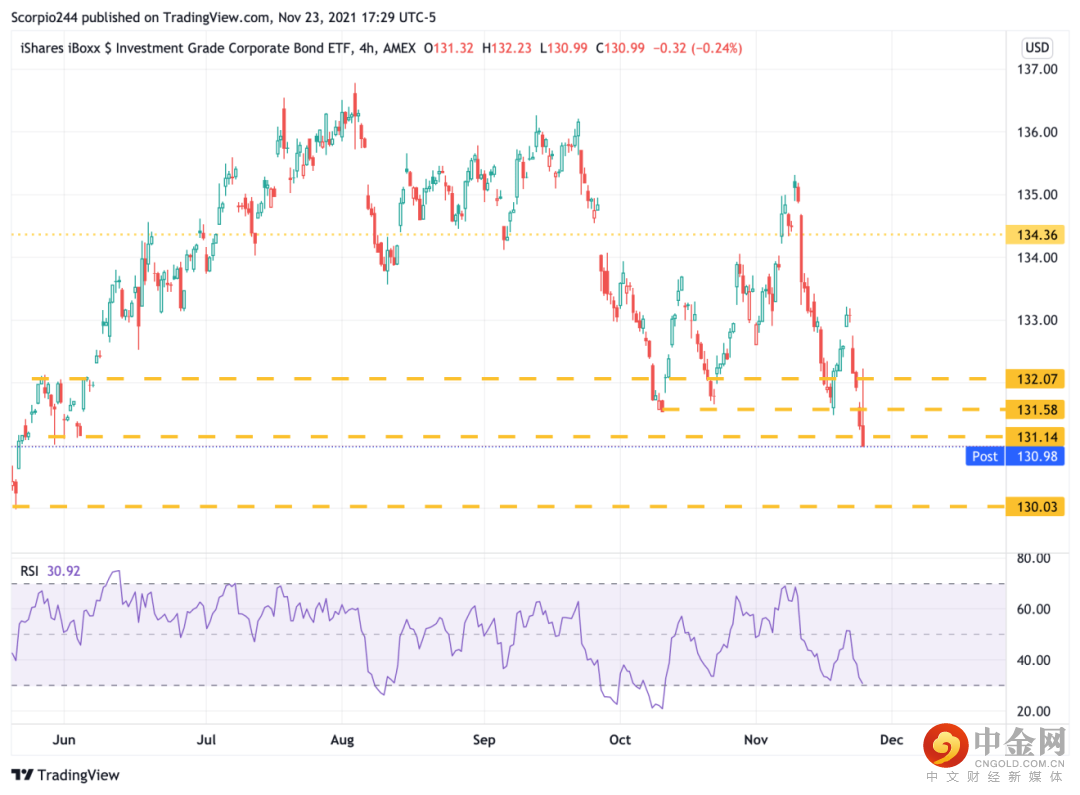The width and height of the screenshot is (1080, 795).
Task: Click the RSI indicator label
Action: [29, 571]
